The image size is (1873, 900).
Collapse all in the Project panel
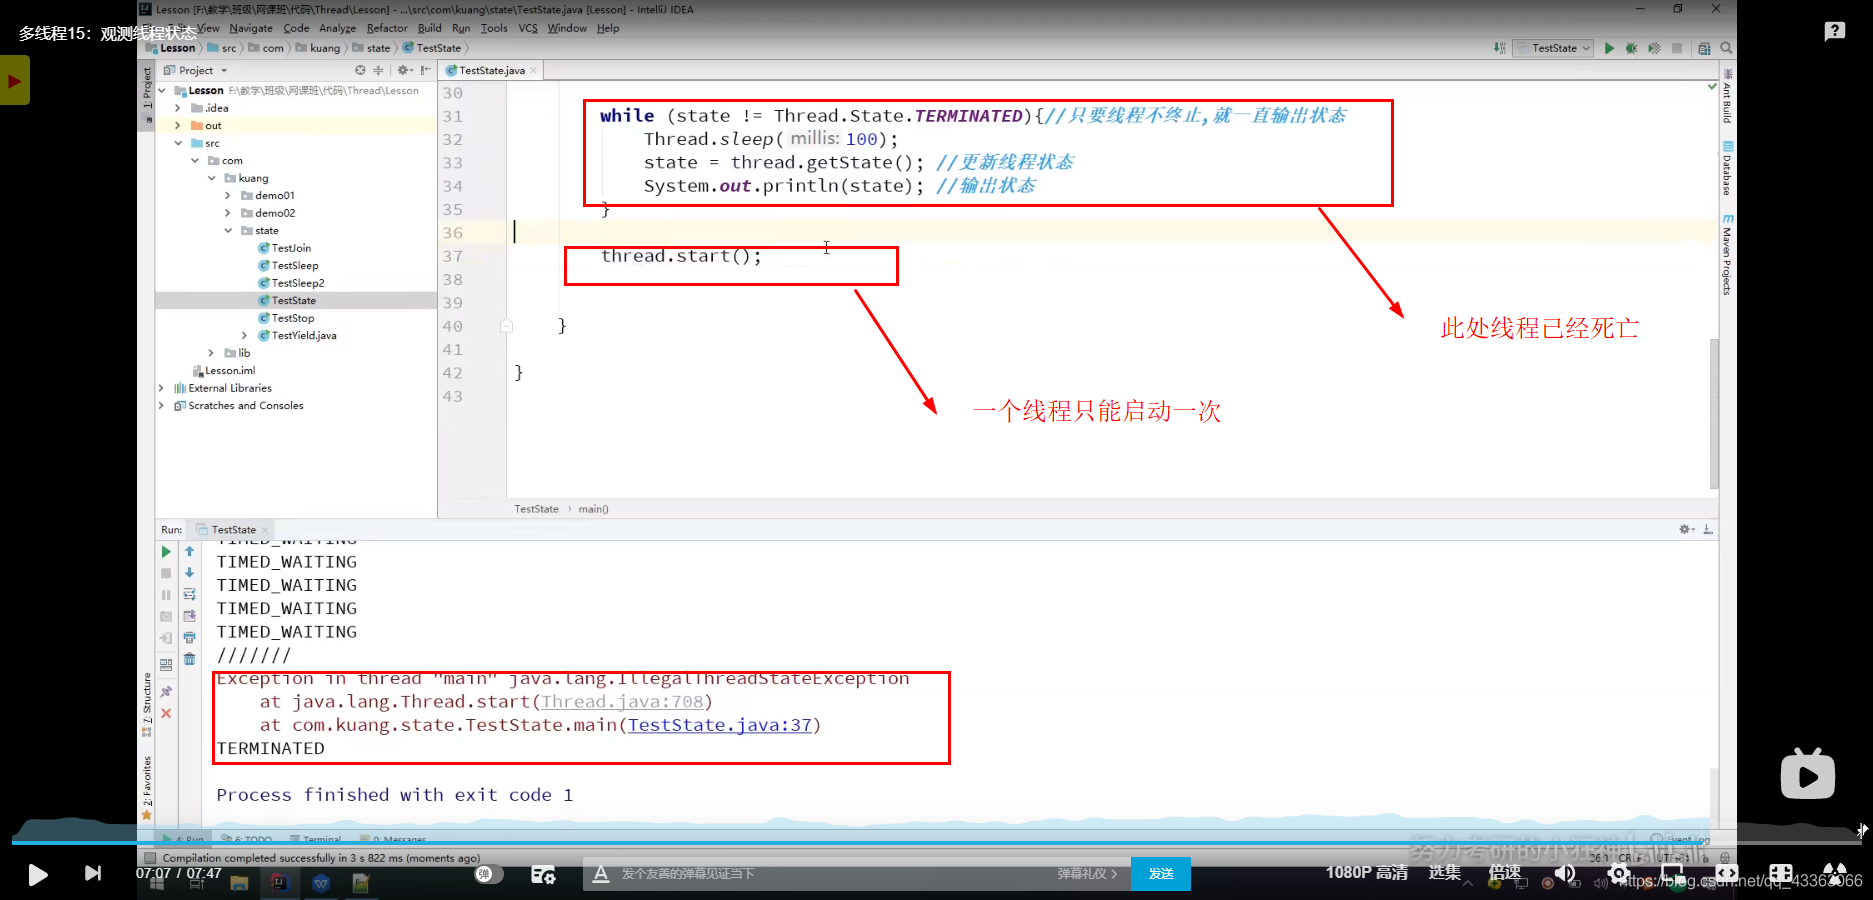click(x=378, y=70)
